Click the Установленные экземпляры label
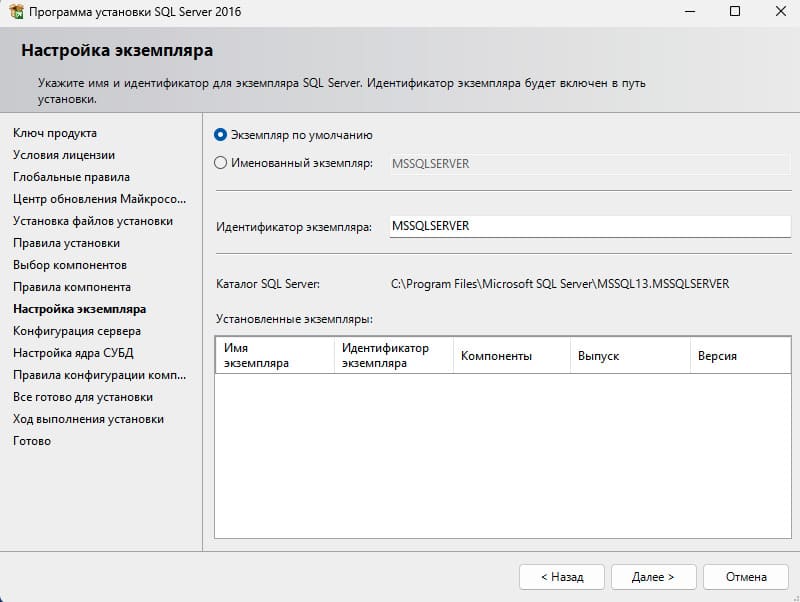The image size is (800, 602). [294, 319]
